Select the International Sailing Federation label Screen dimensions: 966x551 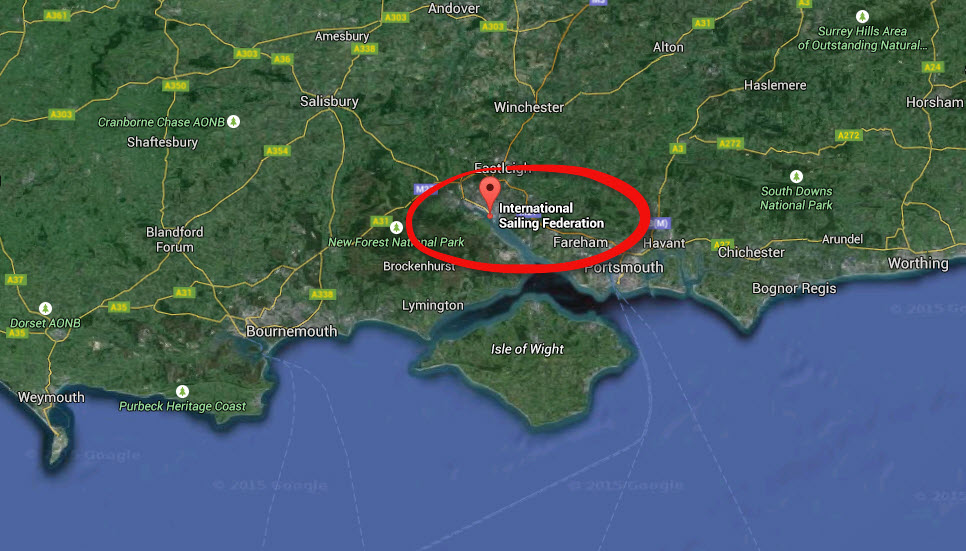[551, 216]
